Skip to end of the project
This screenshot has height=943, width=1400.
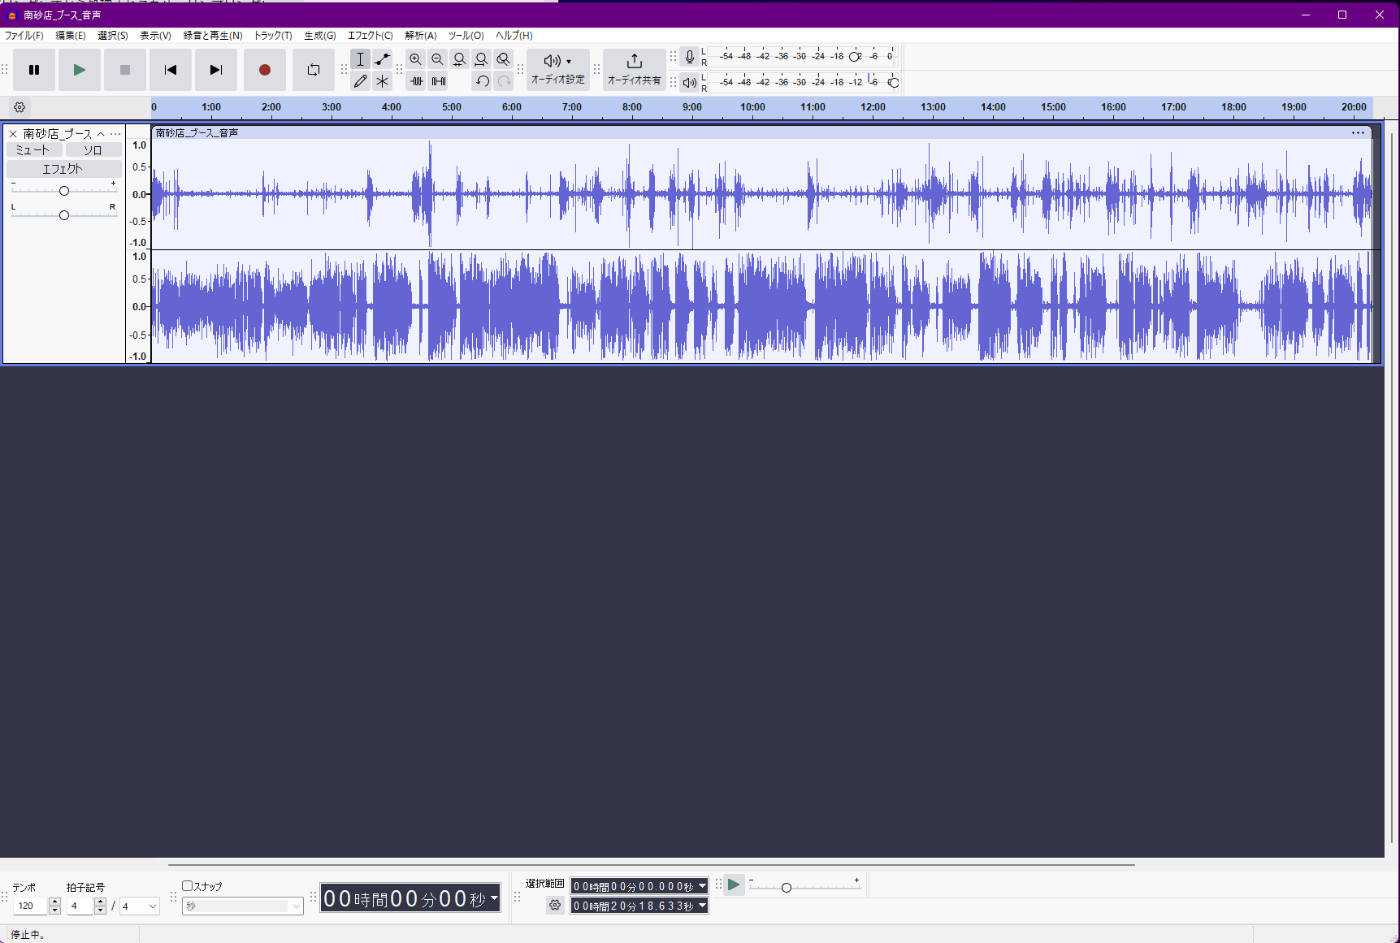pyautogui.click(x=216, y=70)
